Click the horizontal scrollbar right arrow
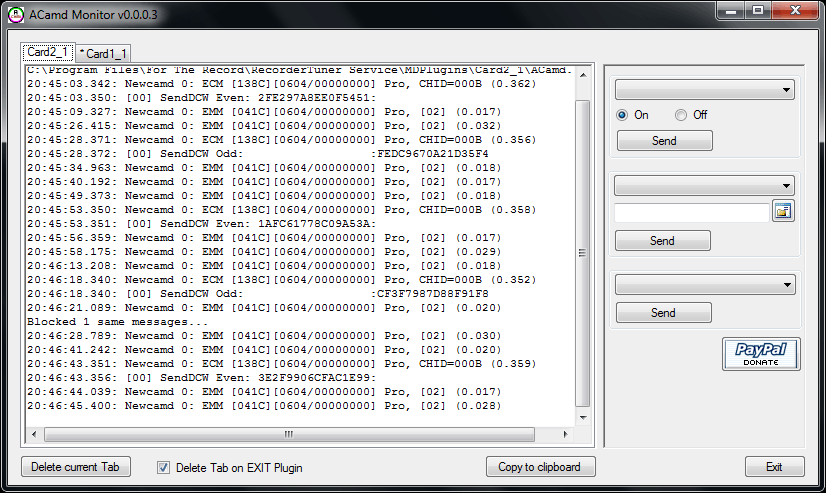Image resolution: width=826 pixels, height=493 pixels. click(x=565, y=435)
